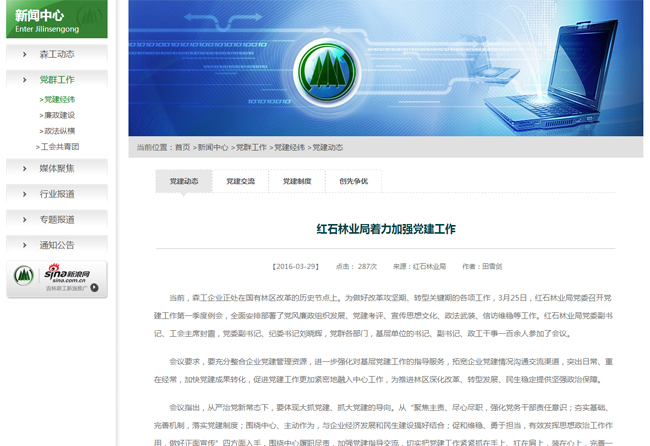Expand the 森工动态 sidebar menu
Image resolution: width=650 pixels, height=446 pixels.
coord(57,53)
